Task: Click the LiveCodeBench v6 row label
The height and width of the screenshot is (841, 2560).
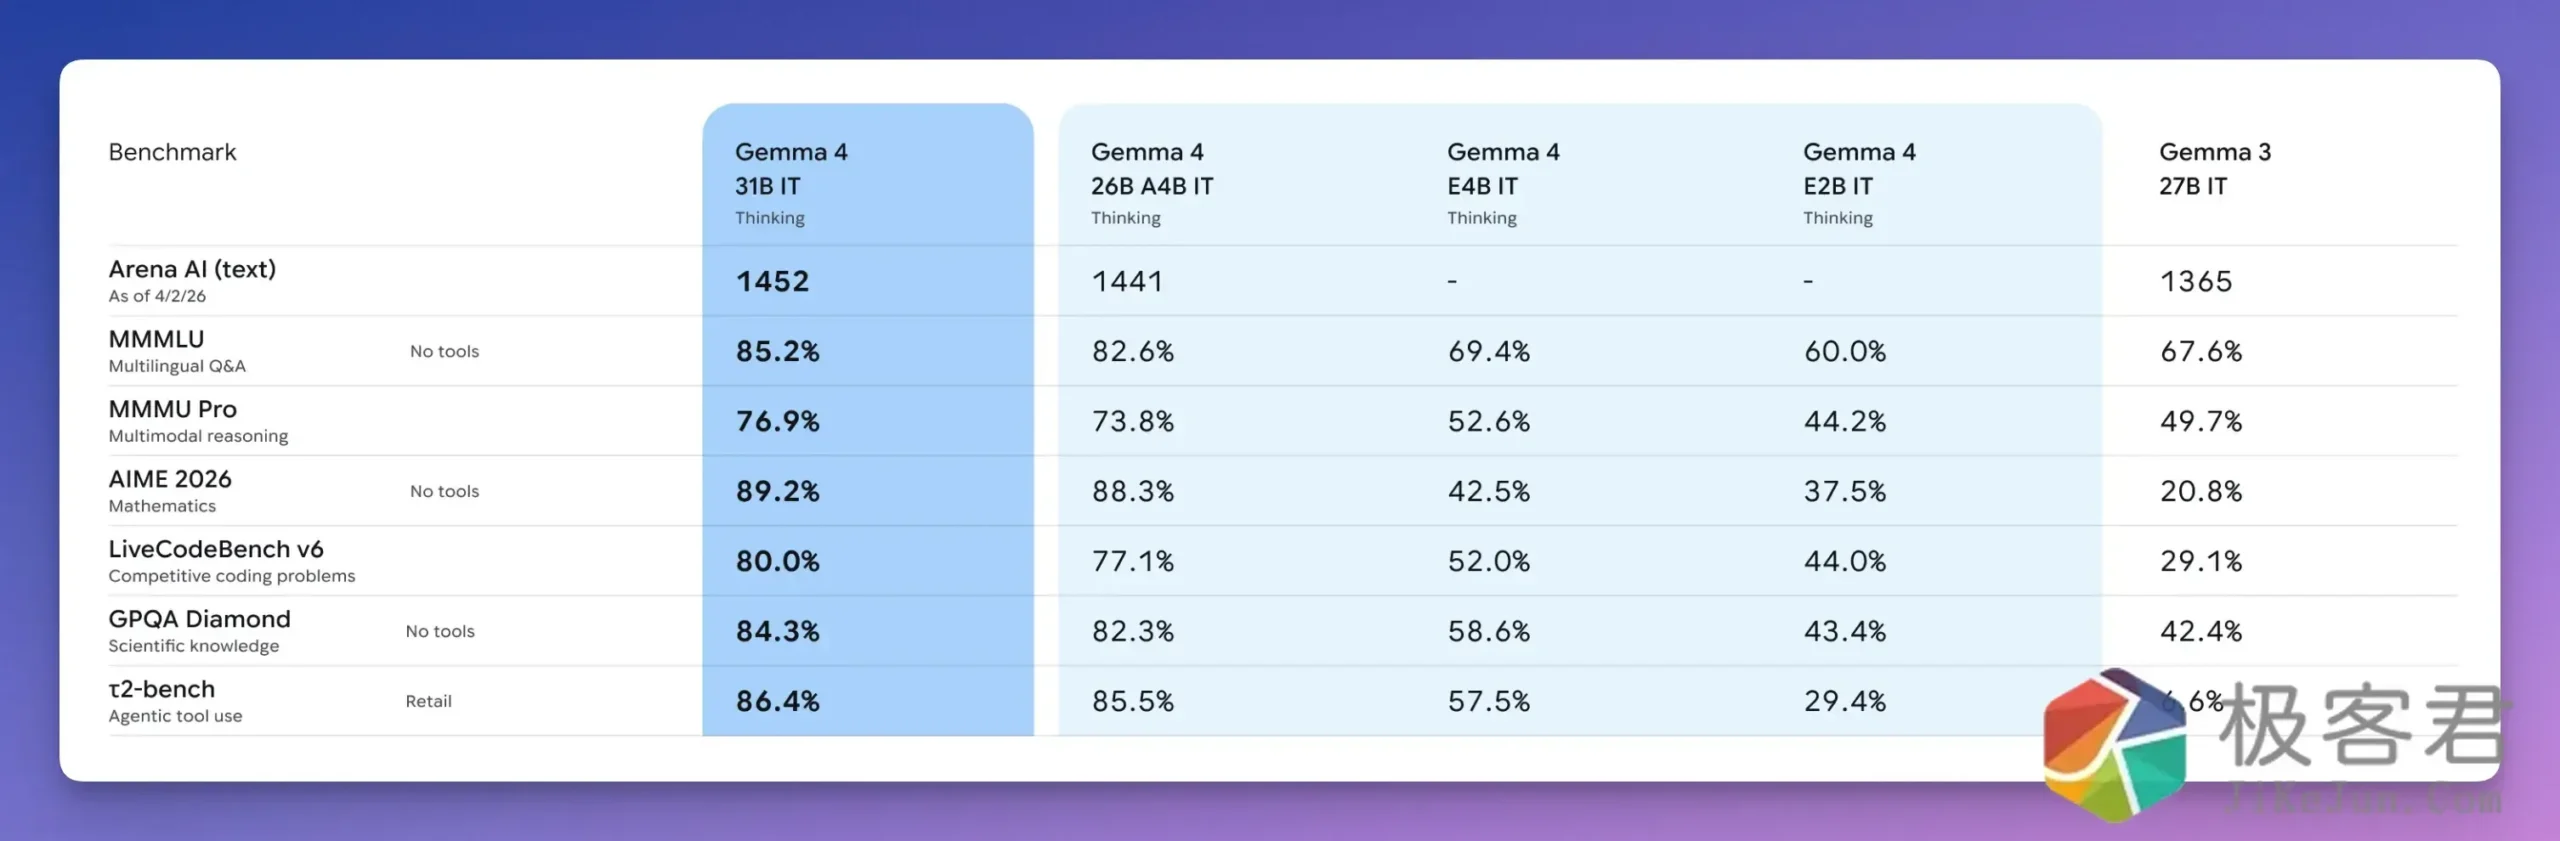Action: pyautogui.click(x=216, y=550)
